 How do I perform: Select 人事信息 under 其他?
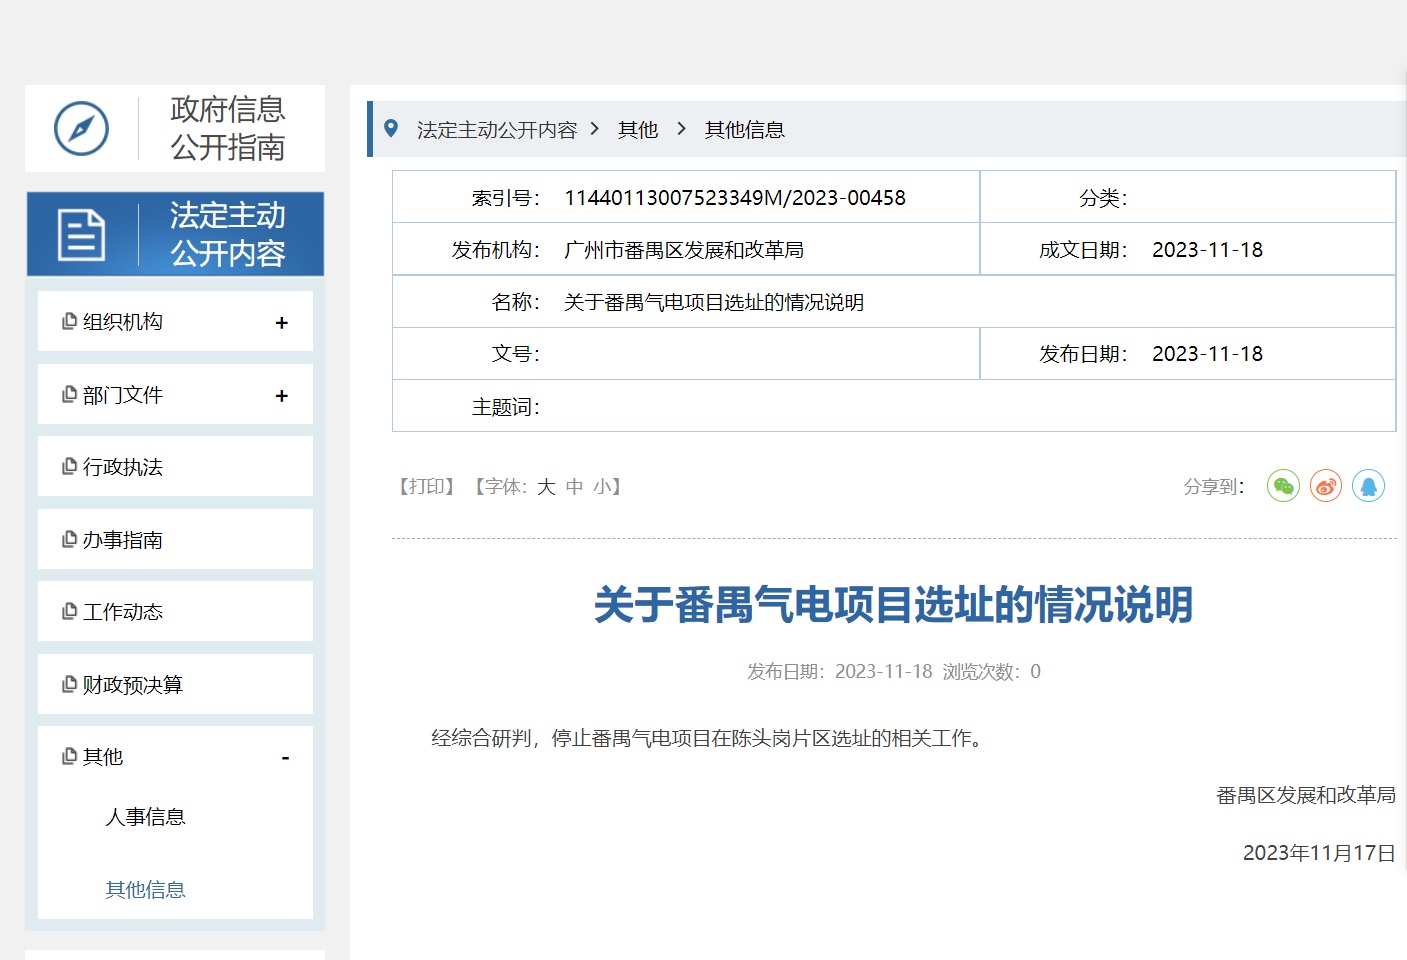click(145, 817)
